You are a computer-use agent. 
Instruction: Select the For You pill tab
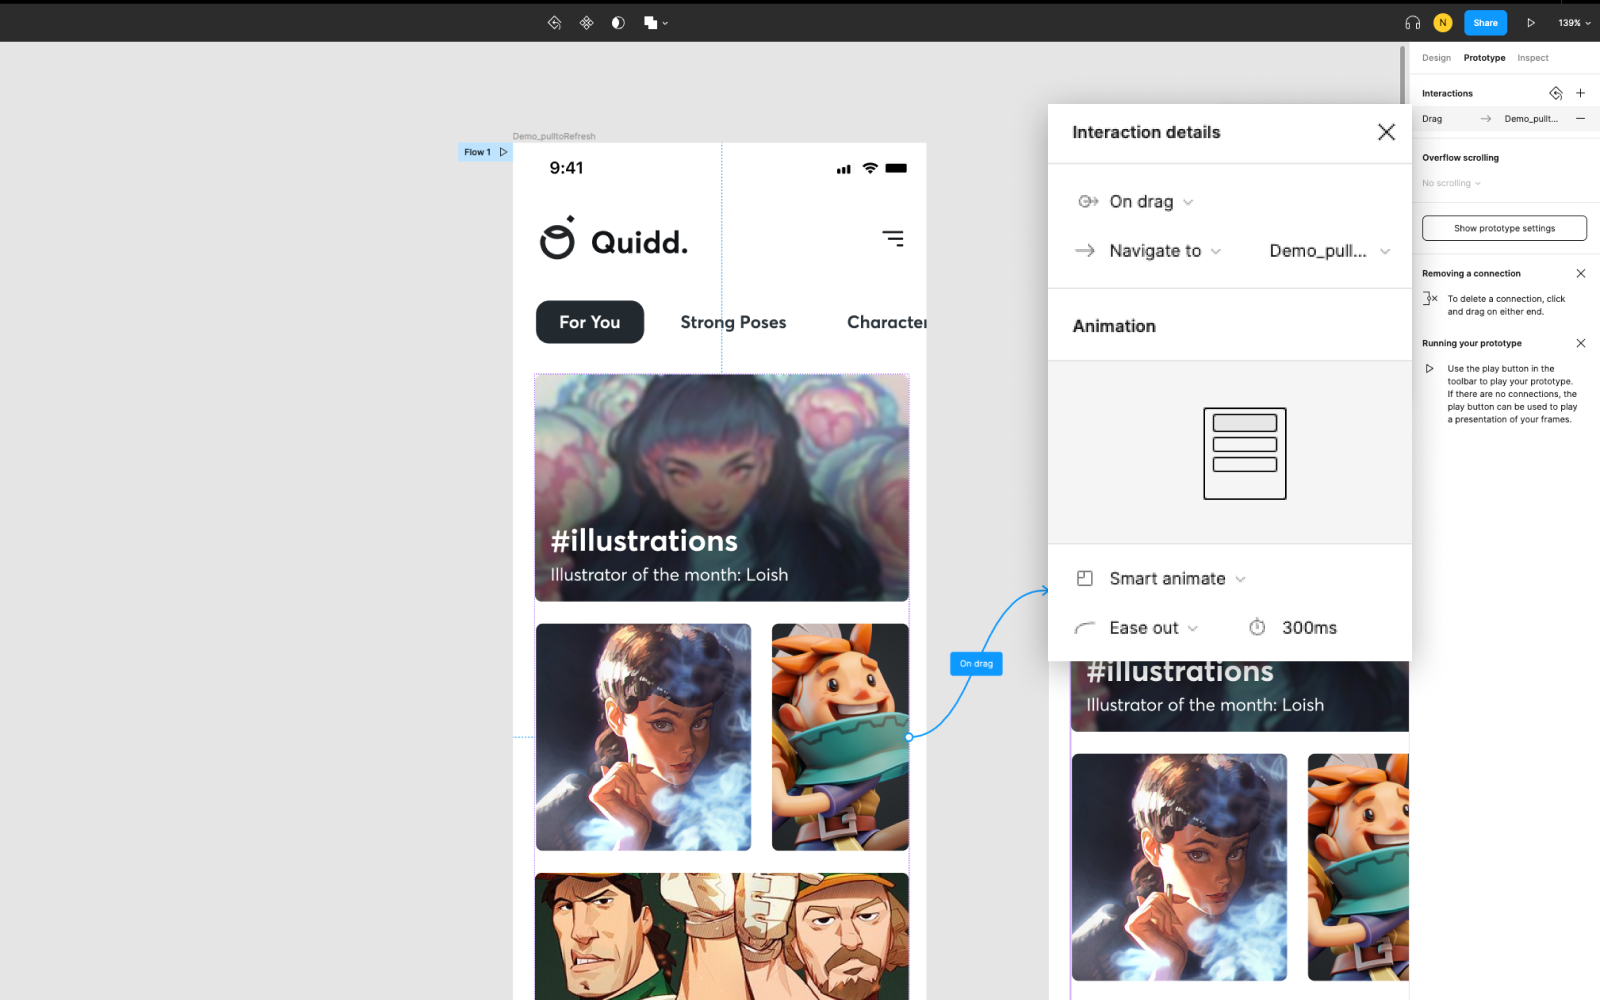590,322
